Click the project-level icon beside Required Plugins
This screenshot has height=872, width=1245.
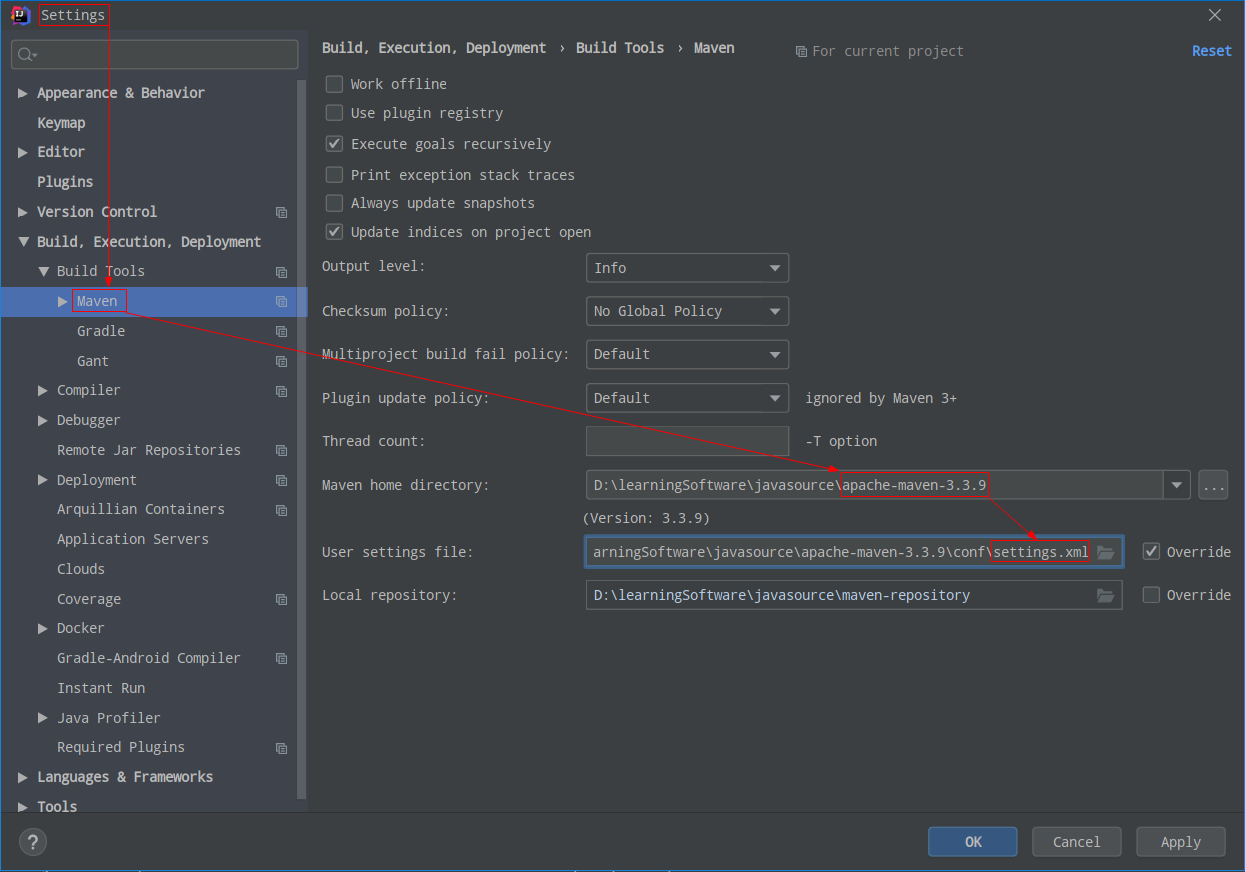click(x=281, y=748)
